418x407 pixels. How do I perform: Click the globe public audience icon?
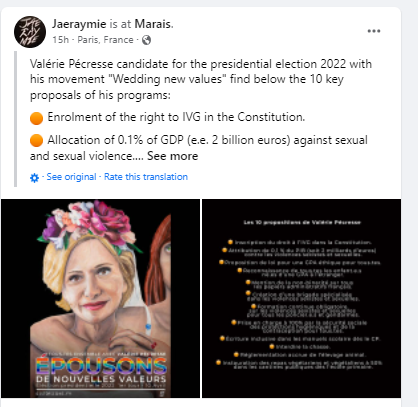pyautogui.click(x=146, y=40)
